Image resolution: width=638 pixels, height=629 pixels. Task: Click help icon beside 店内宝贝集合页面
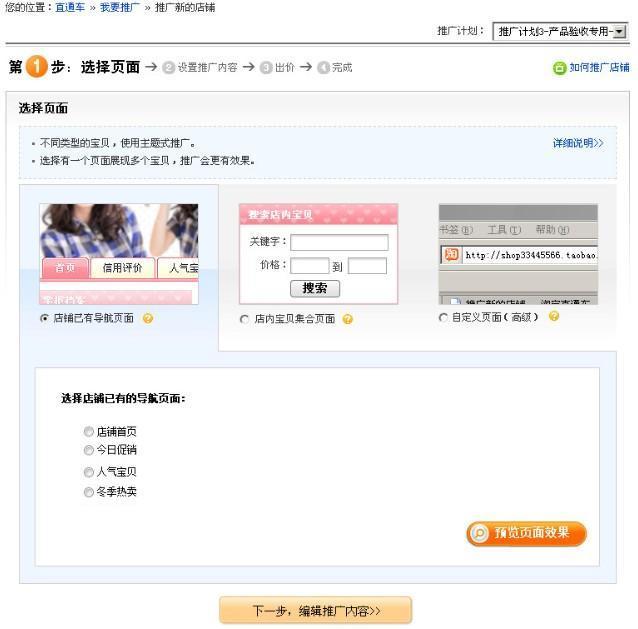tap(347, 319)
